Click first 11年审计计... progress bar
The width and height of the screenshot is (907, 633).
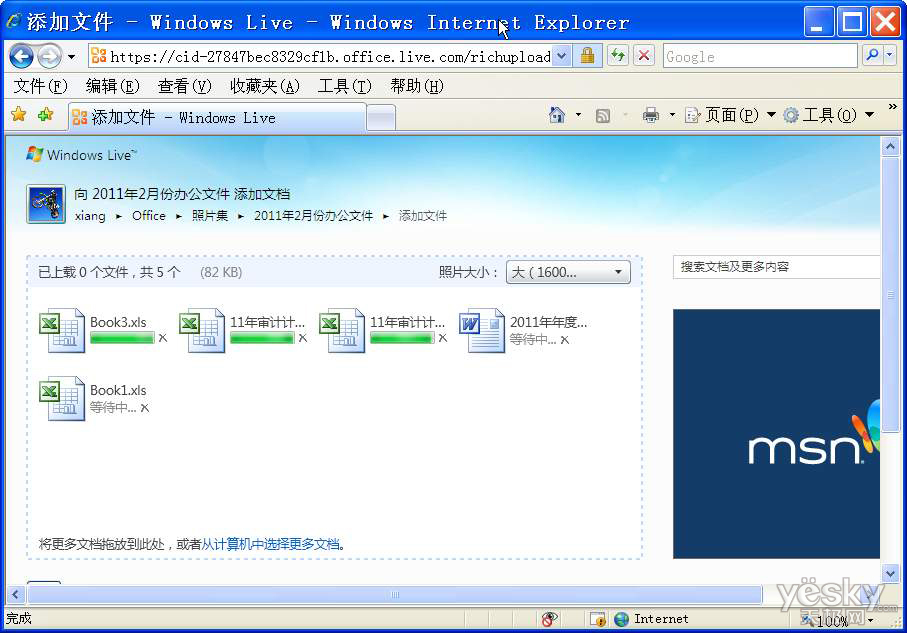coord(262,338)
